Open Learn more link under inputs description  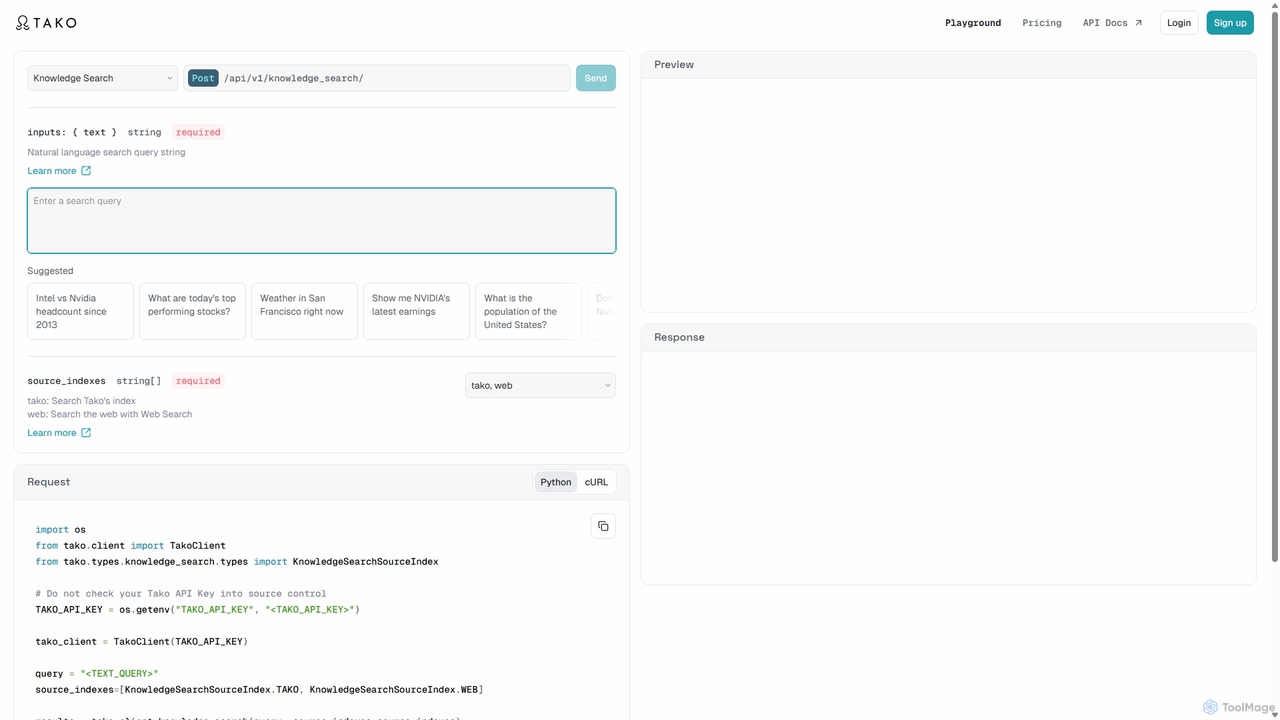pos(59,171)
